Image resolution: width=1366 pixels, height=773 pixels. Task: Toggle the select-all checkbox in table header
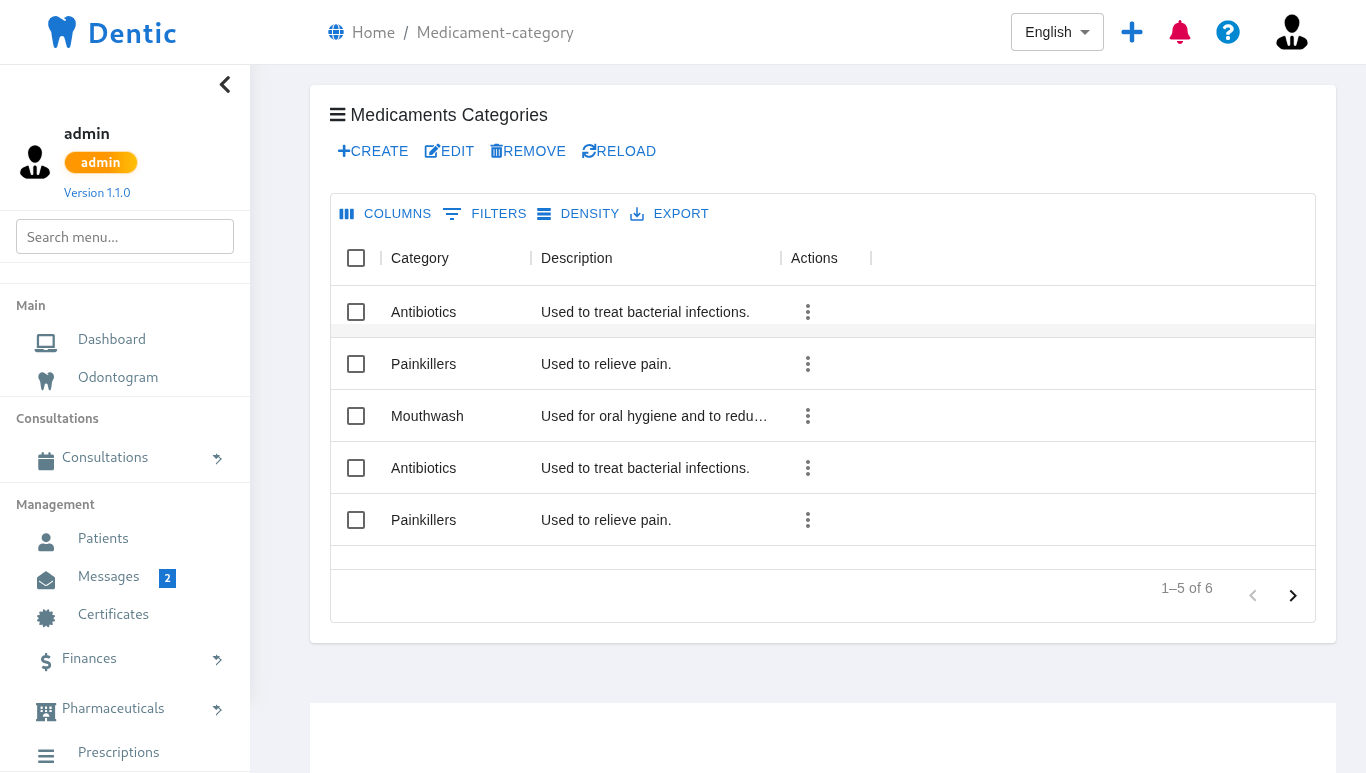(x=356, y=258)
